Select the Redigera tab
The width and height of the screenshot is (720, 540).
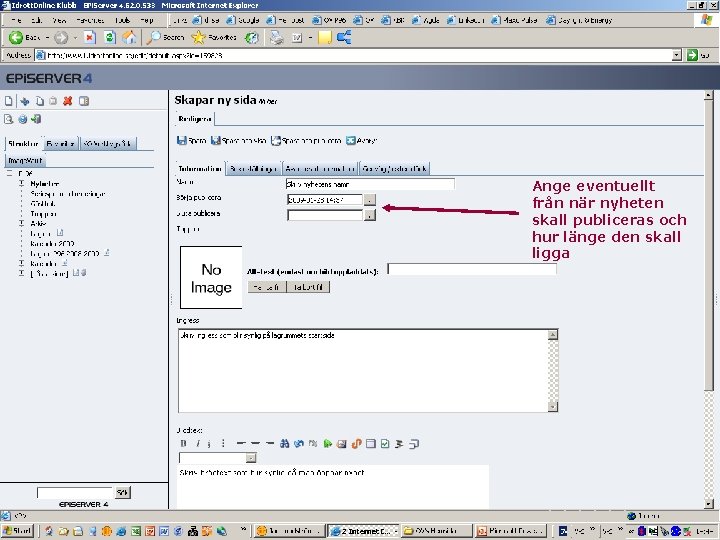point(195,119)
